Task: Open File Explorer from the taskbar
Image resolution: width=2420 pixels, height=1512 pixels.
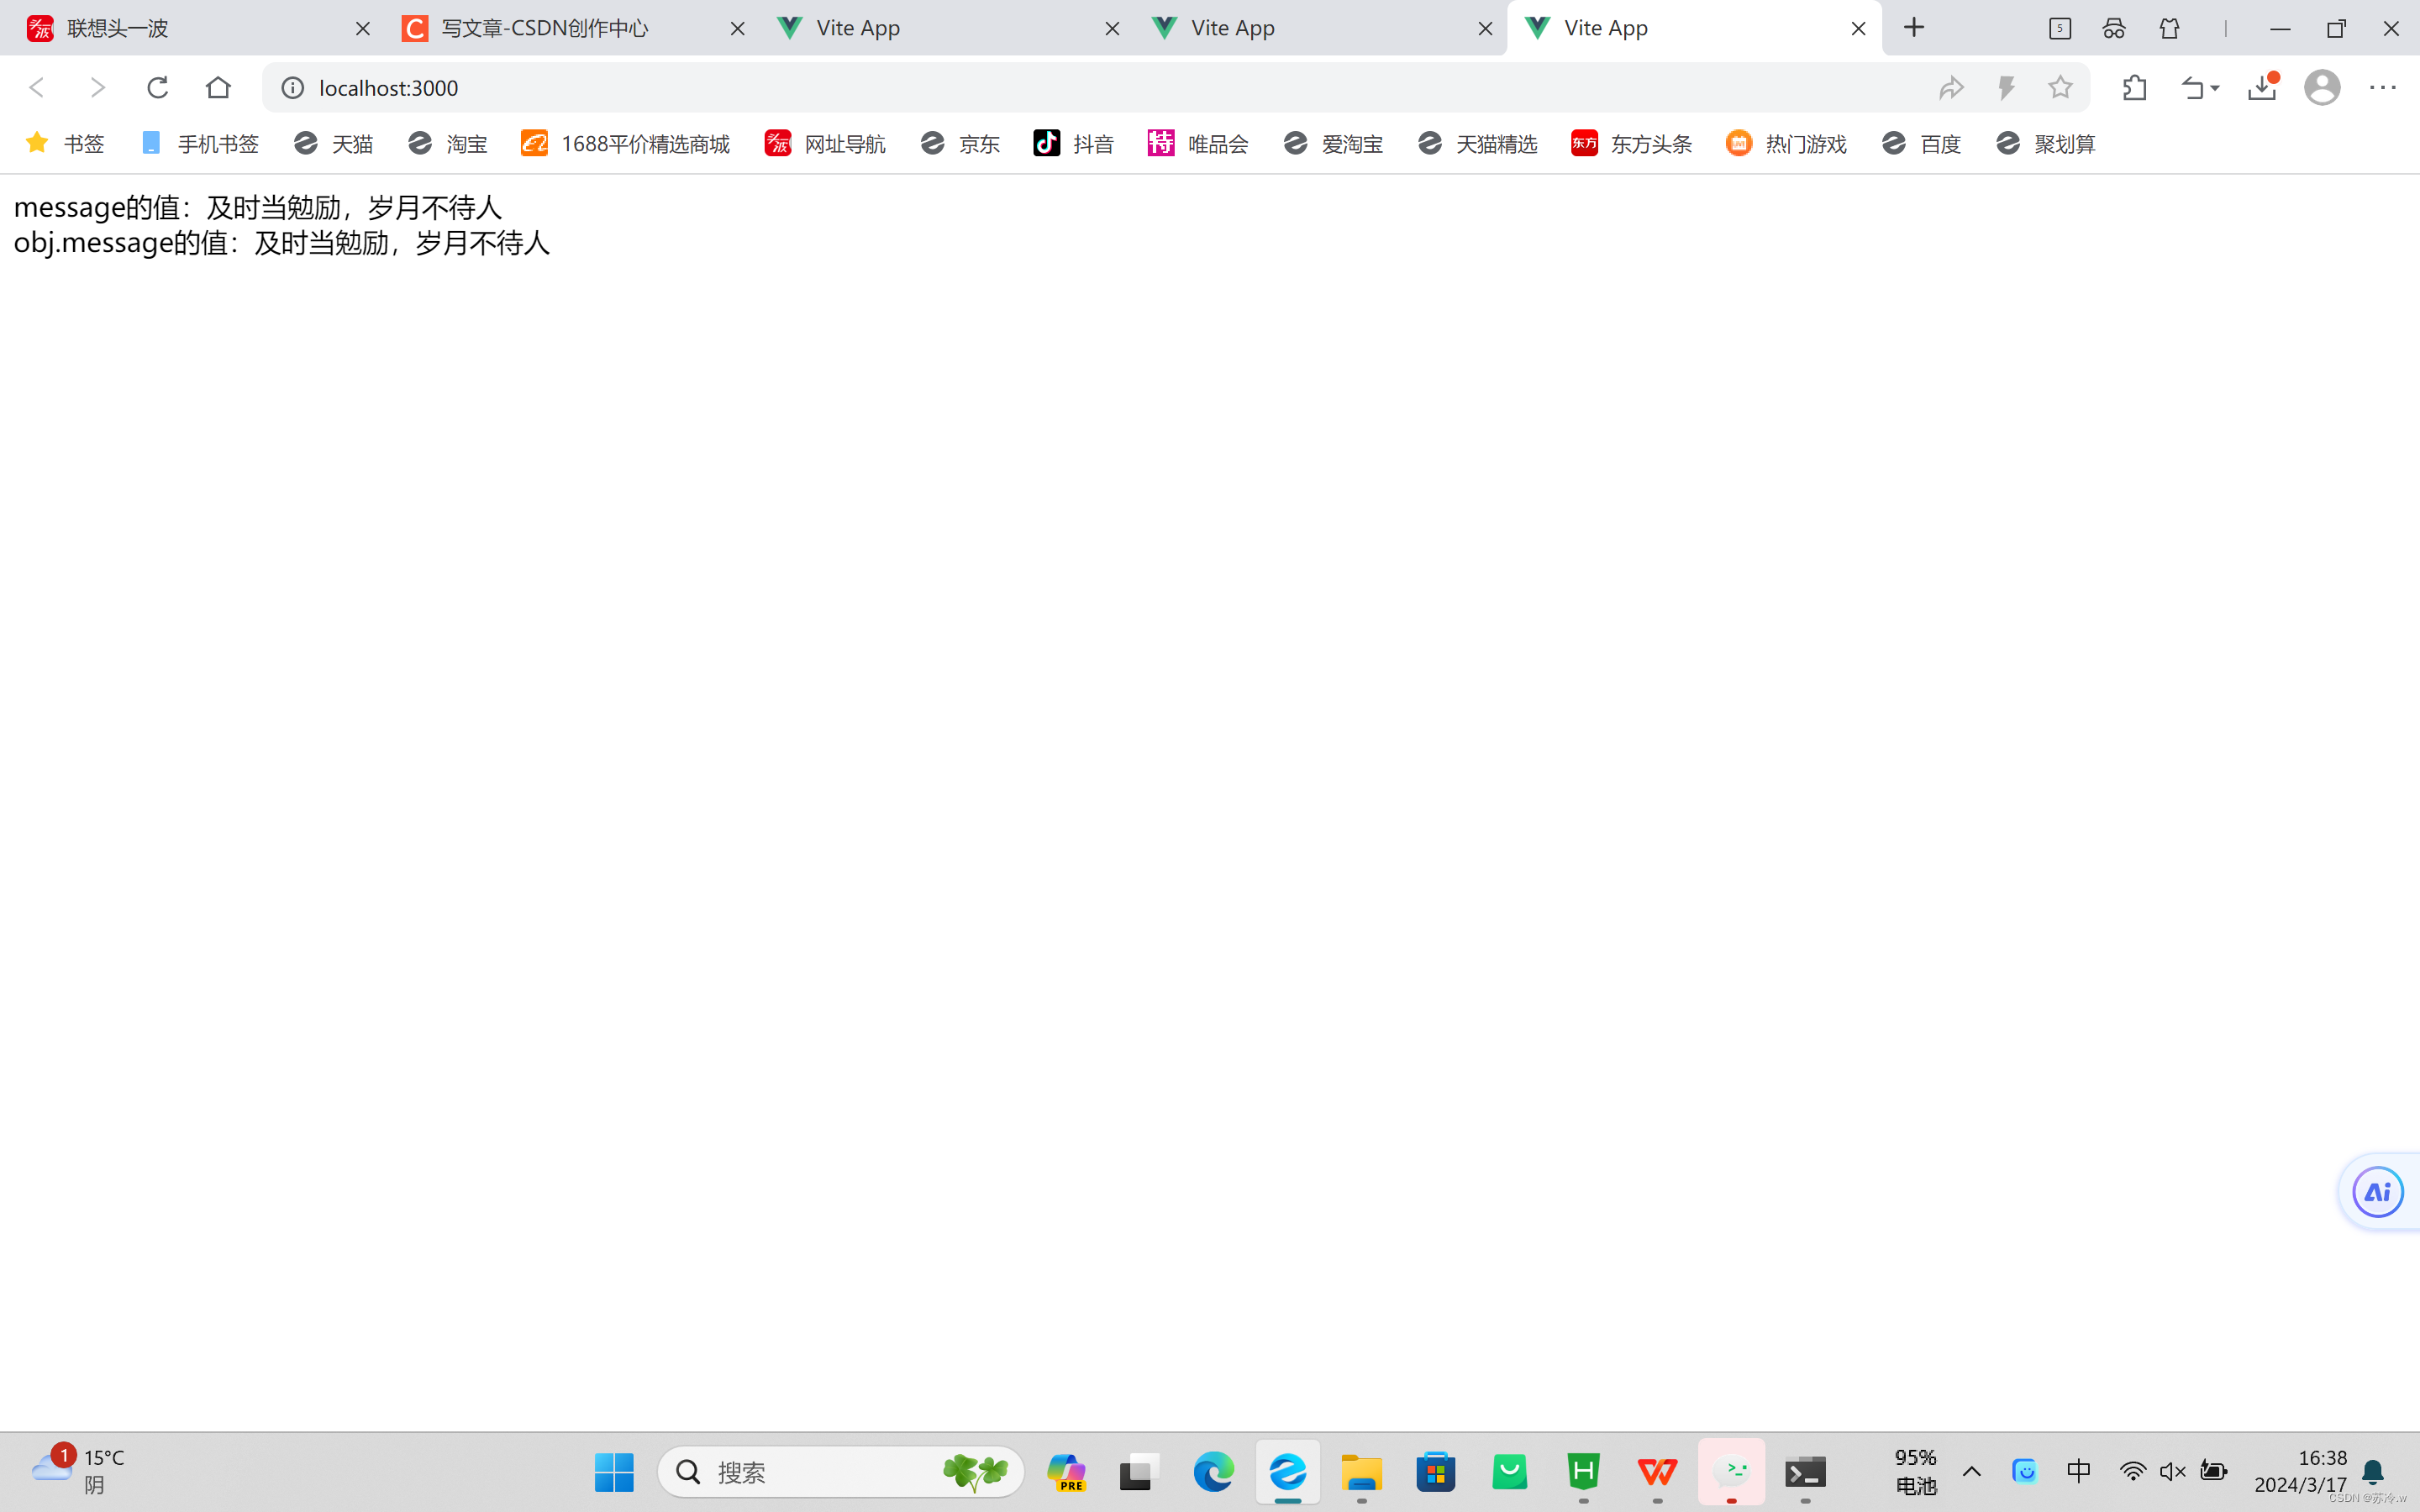Action: pyautogui.click(x=1362, y=1472)
